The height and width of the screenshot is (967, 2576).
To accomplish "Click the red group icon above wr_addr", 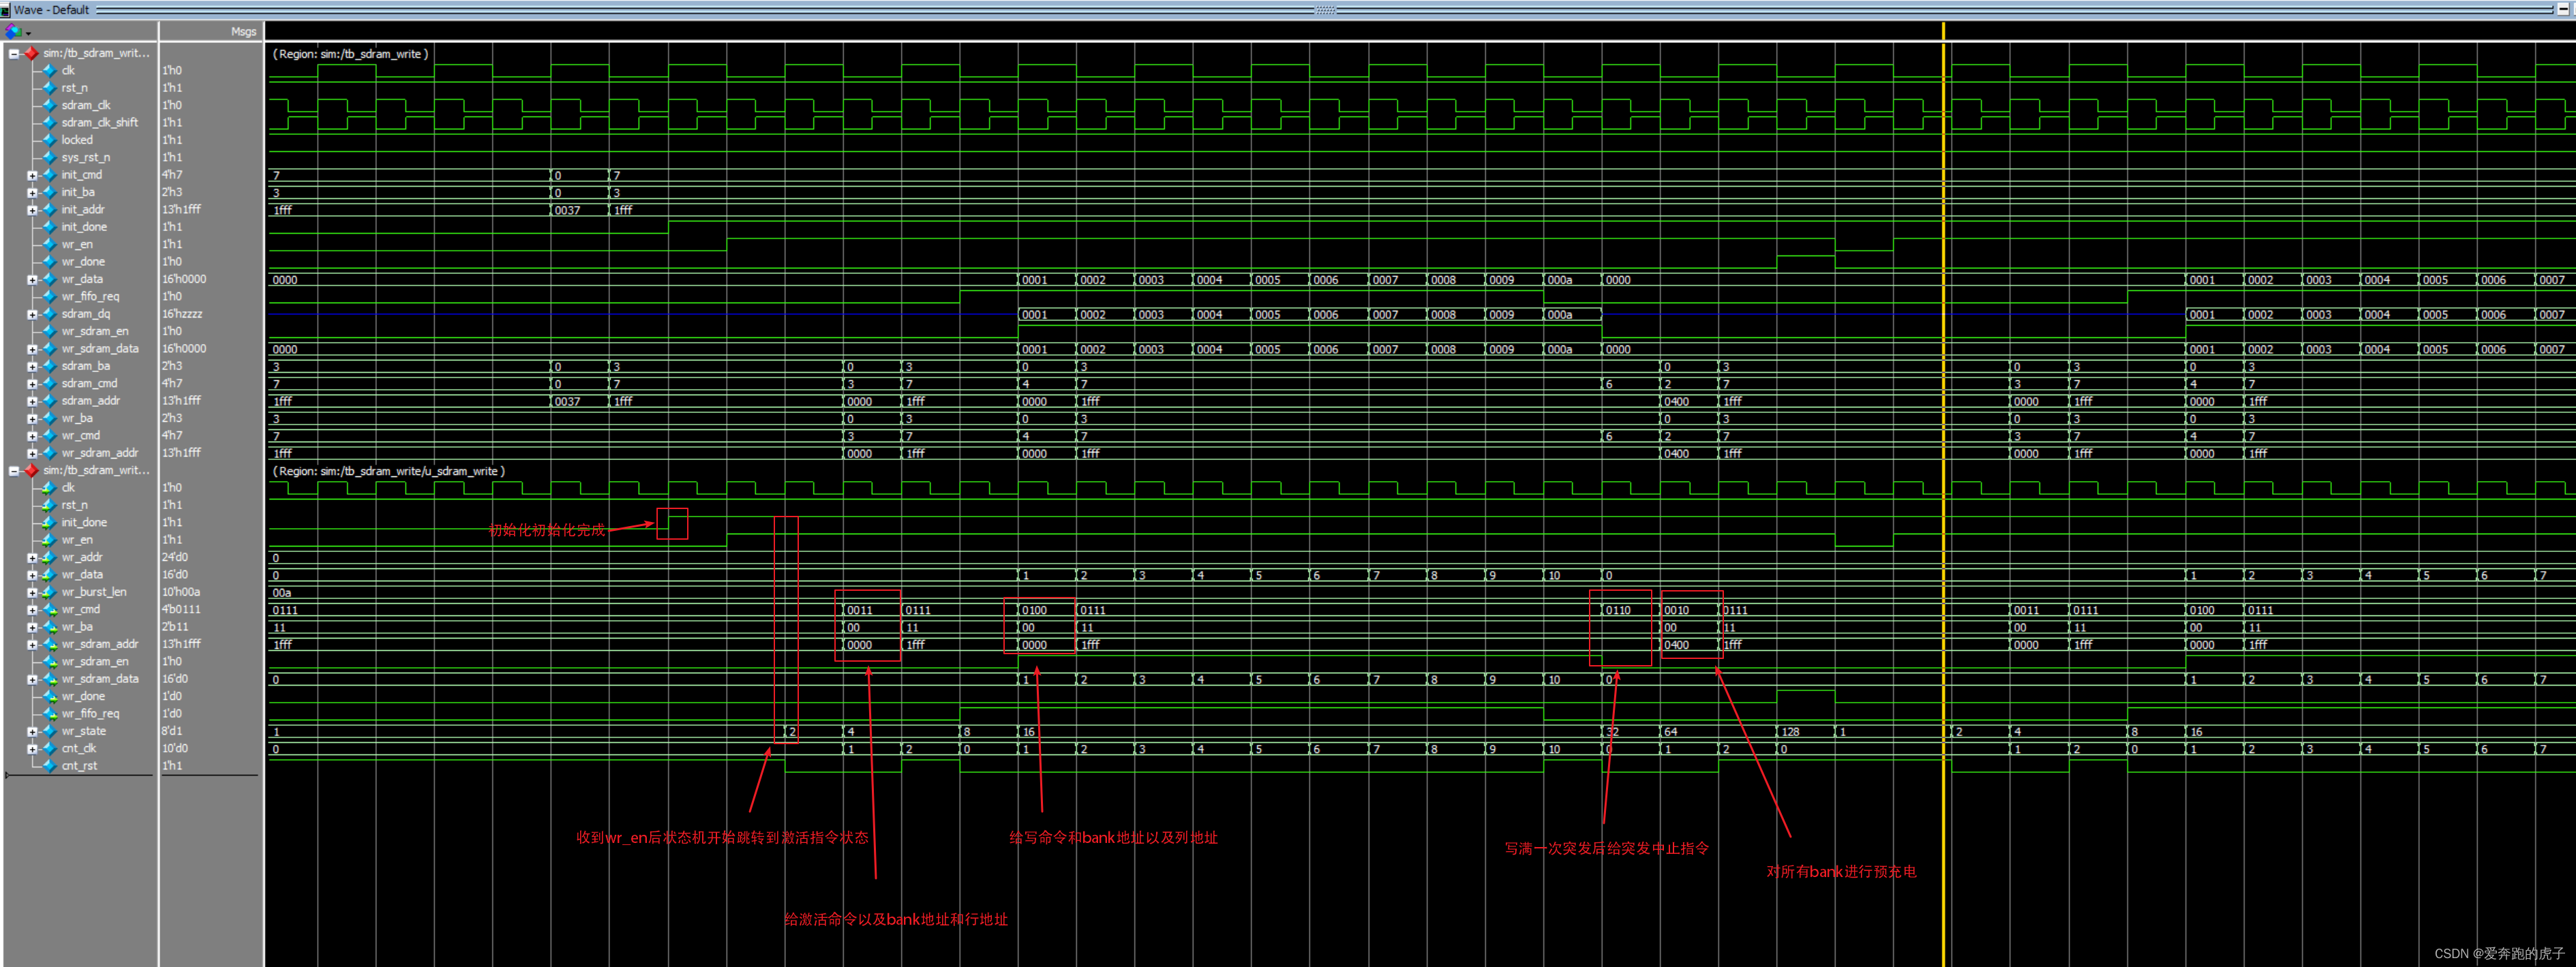I will coord(31,470).
